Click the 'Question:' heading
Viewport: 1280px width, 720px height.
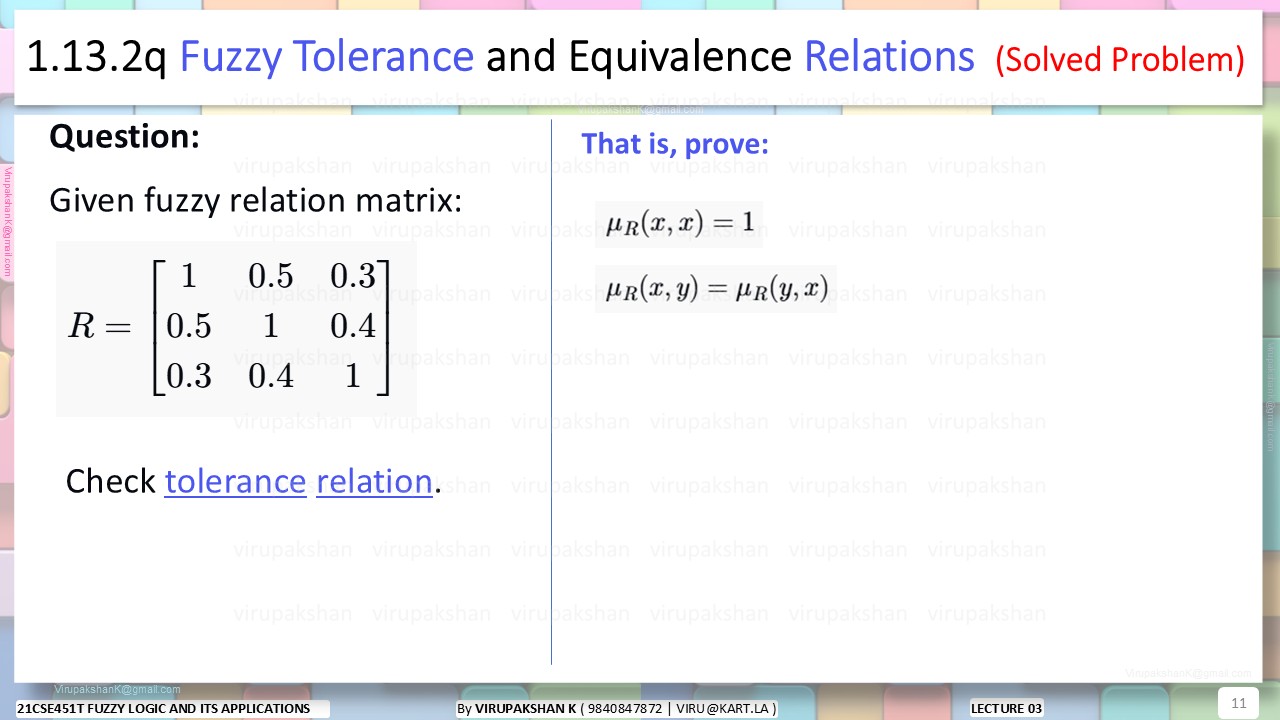pos(125,136)
